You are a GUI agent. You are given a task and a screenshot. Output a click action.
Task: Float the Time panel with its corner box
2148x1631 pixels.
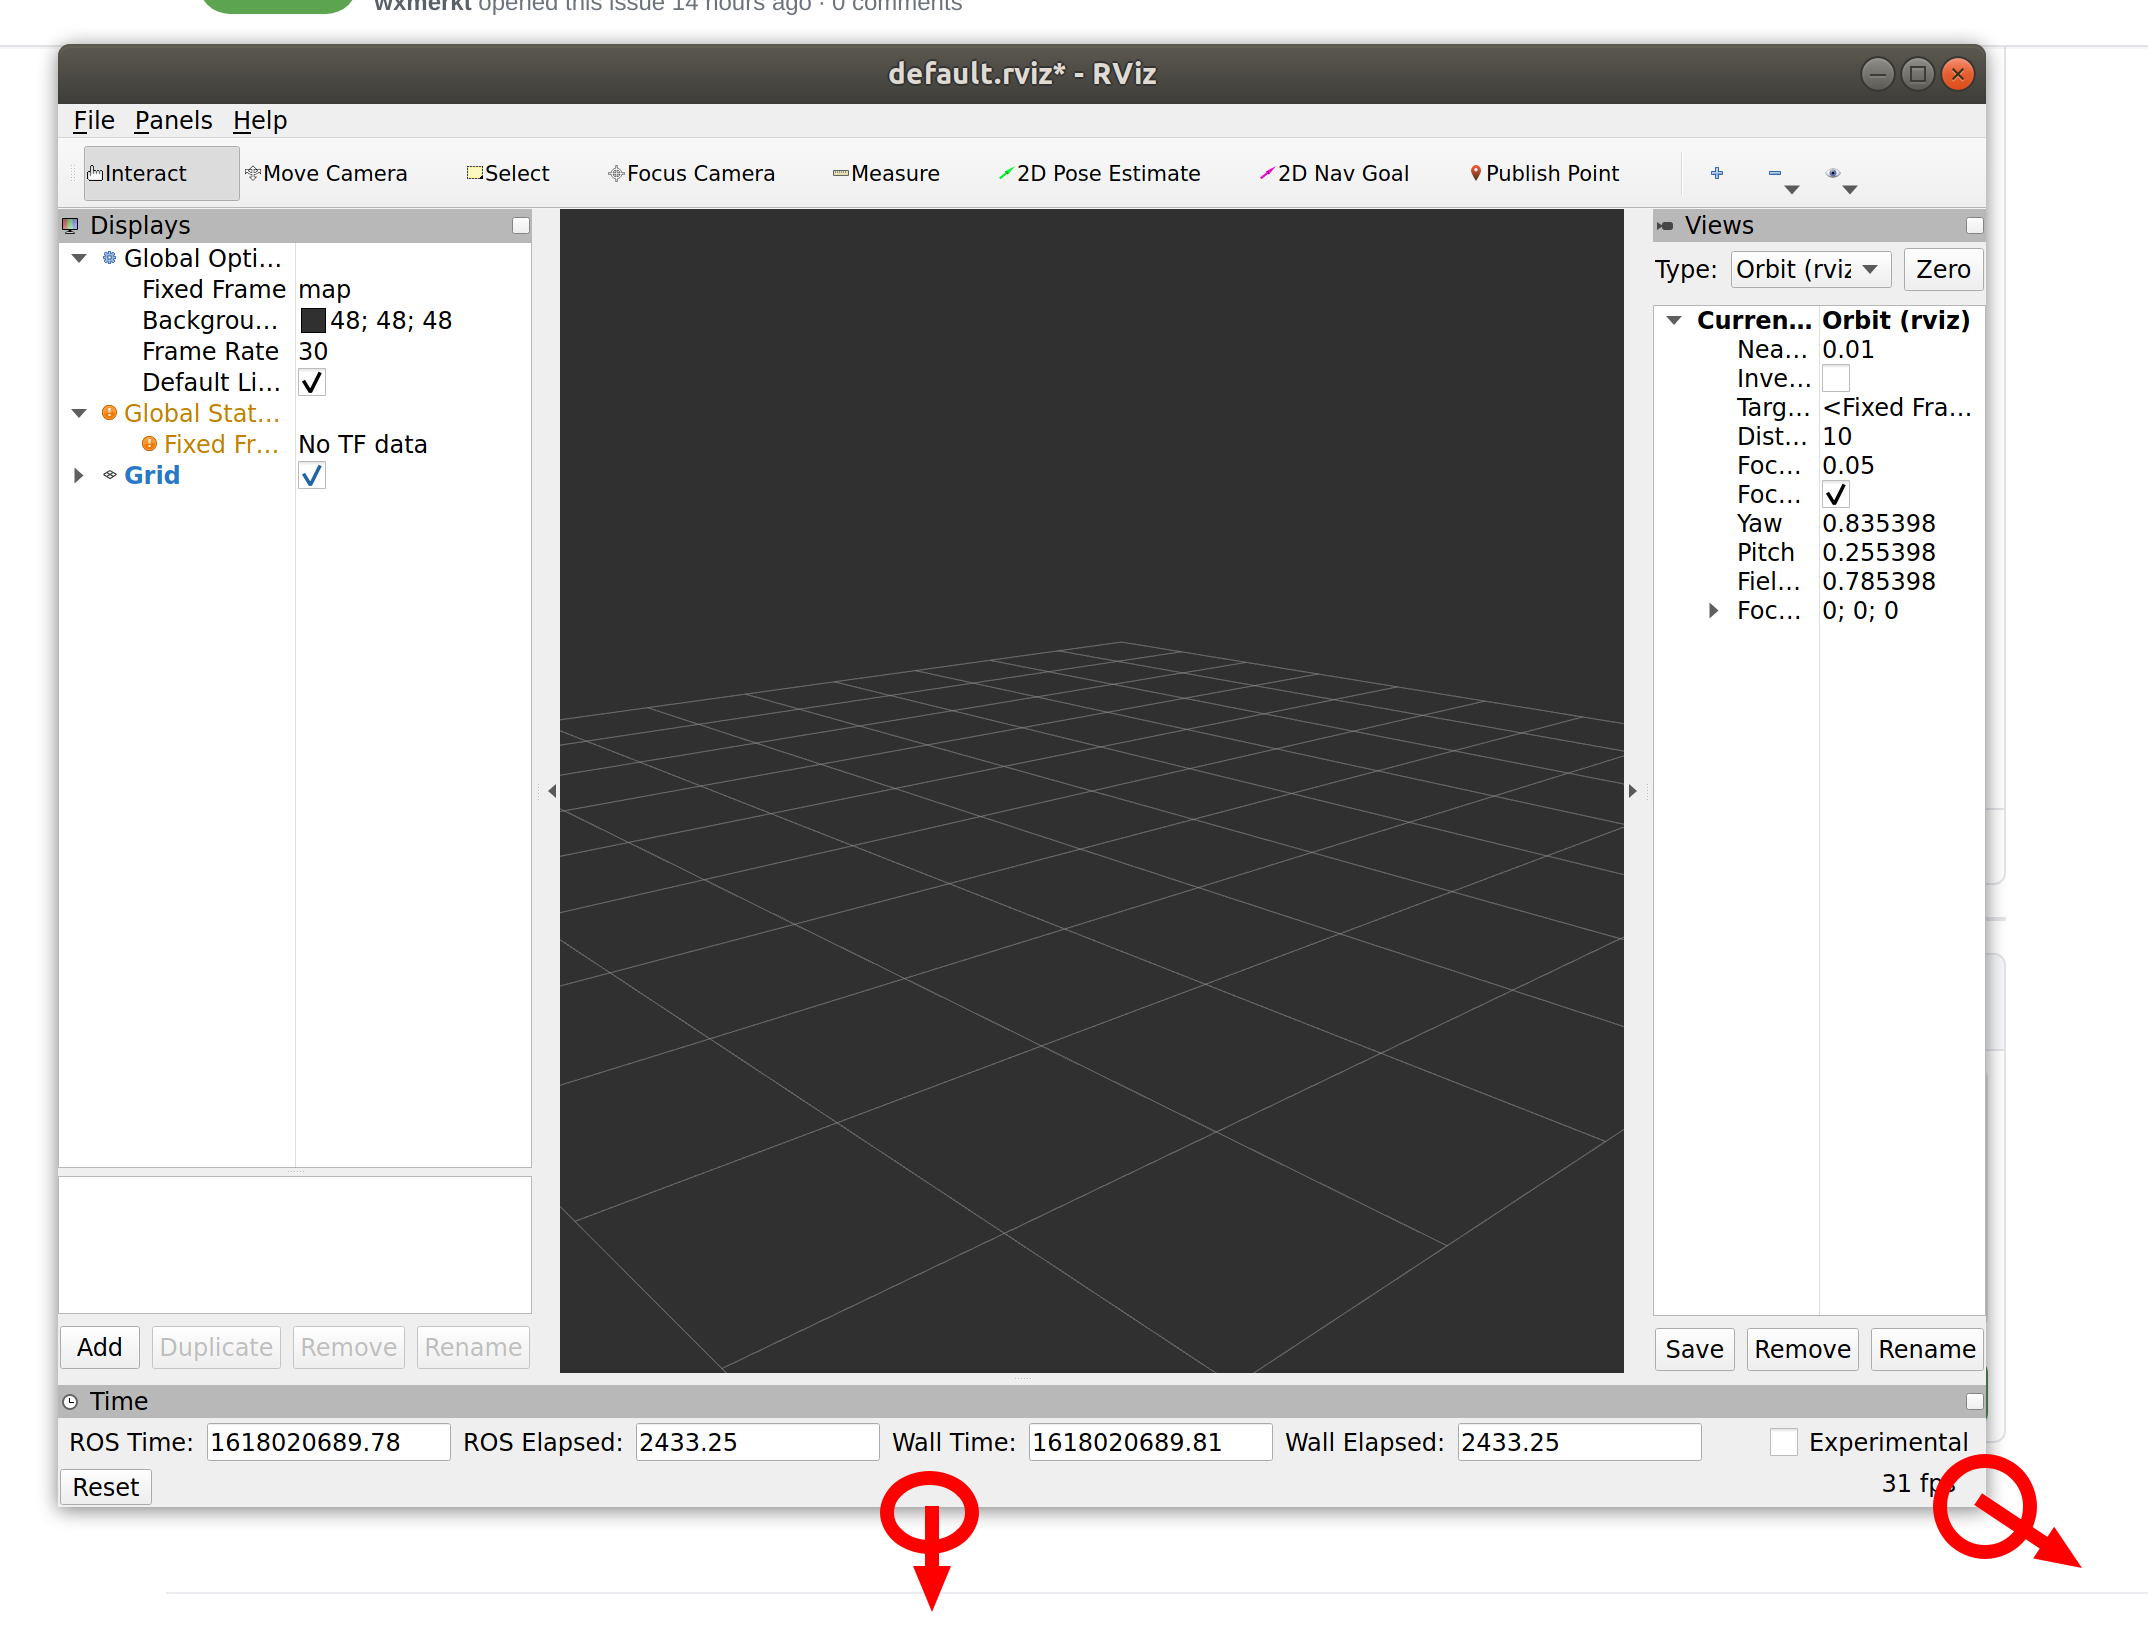[1974, 1401]
